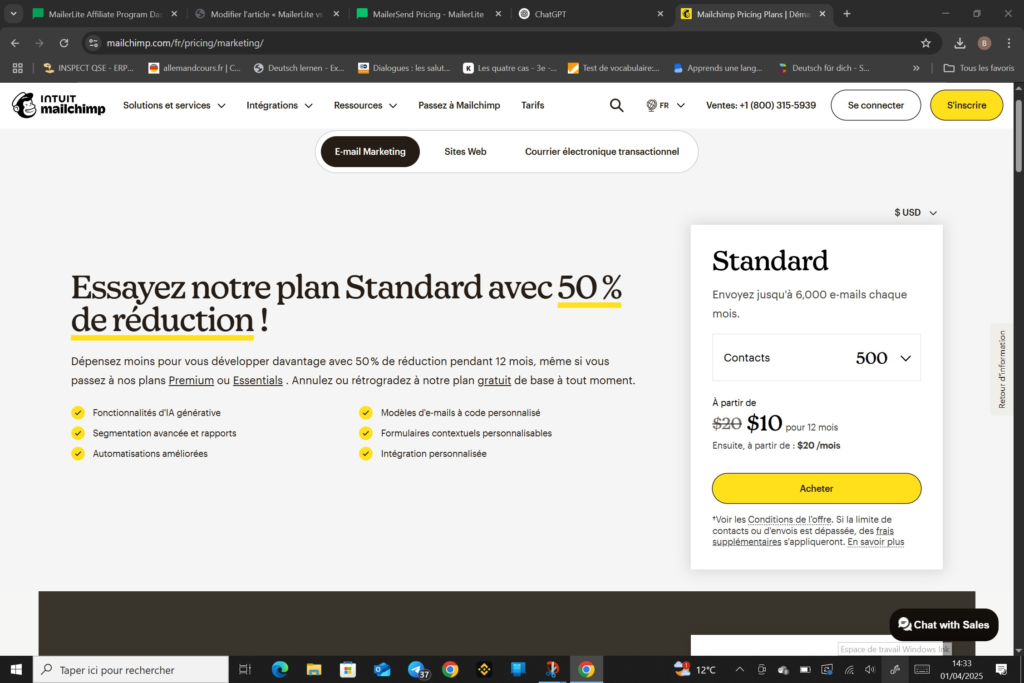Open the Chrome profile avatar
The height and width of the screenshot is (683, 1024).
984,43
